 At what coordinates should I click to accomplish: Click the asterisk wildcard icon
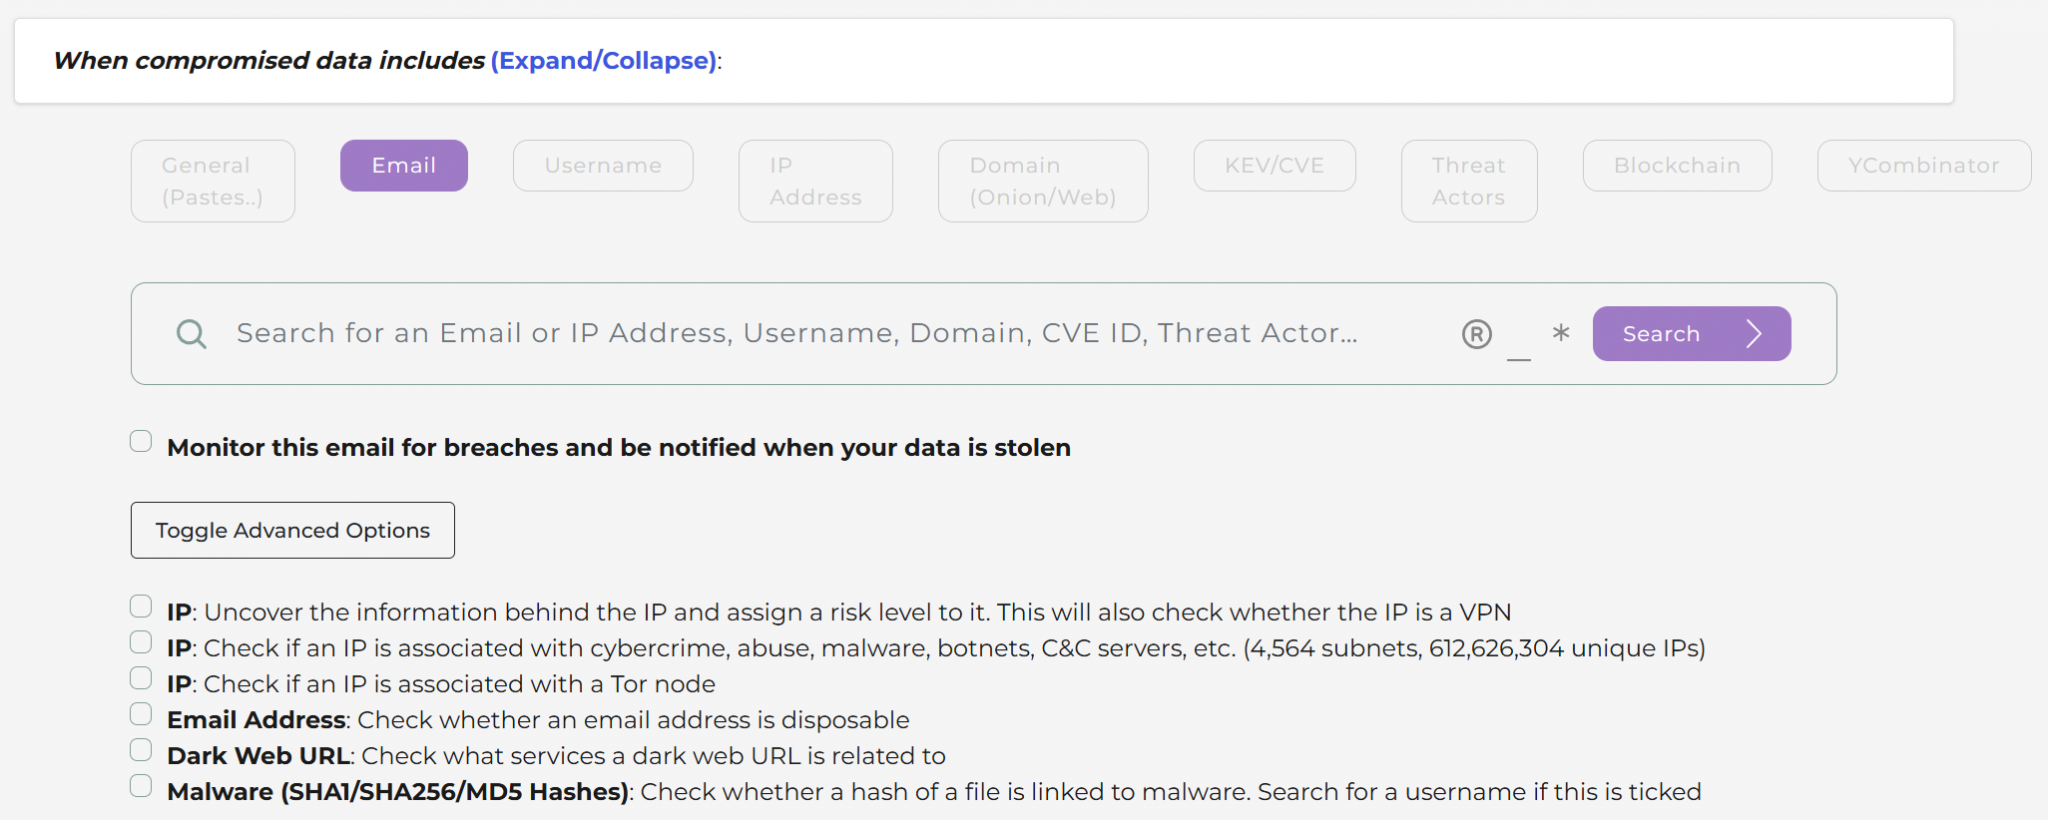coord(1561,333)
